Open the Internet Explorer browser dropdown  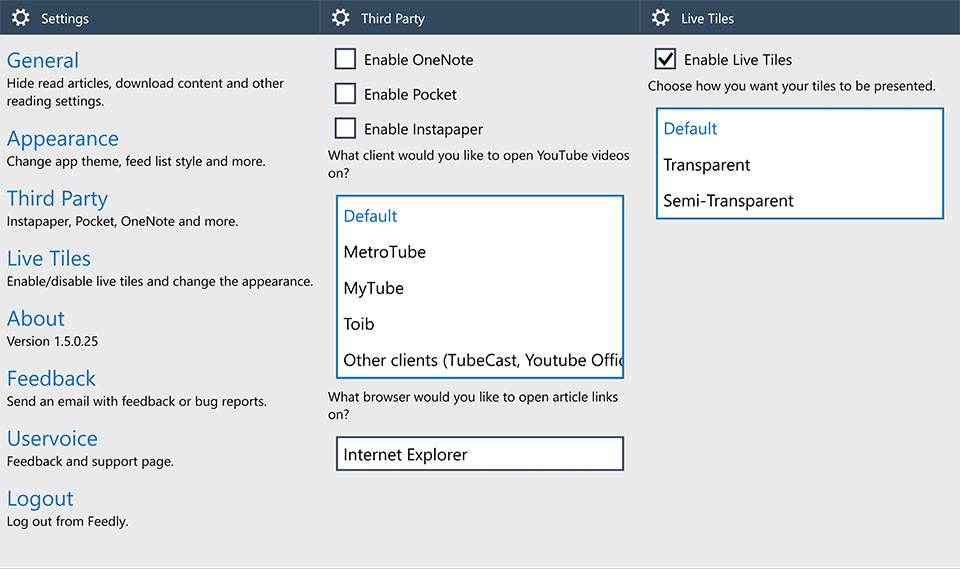click(480, 454)
